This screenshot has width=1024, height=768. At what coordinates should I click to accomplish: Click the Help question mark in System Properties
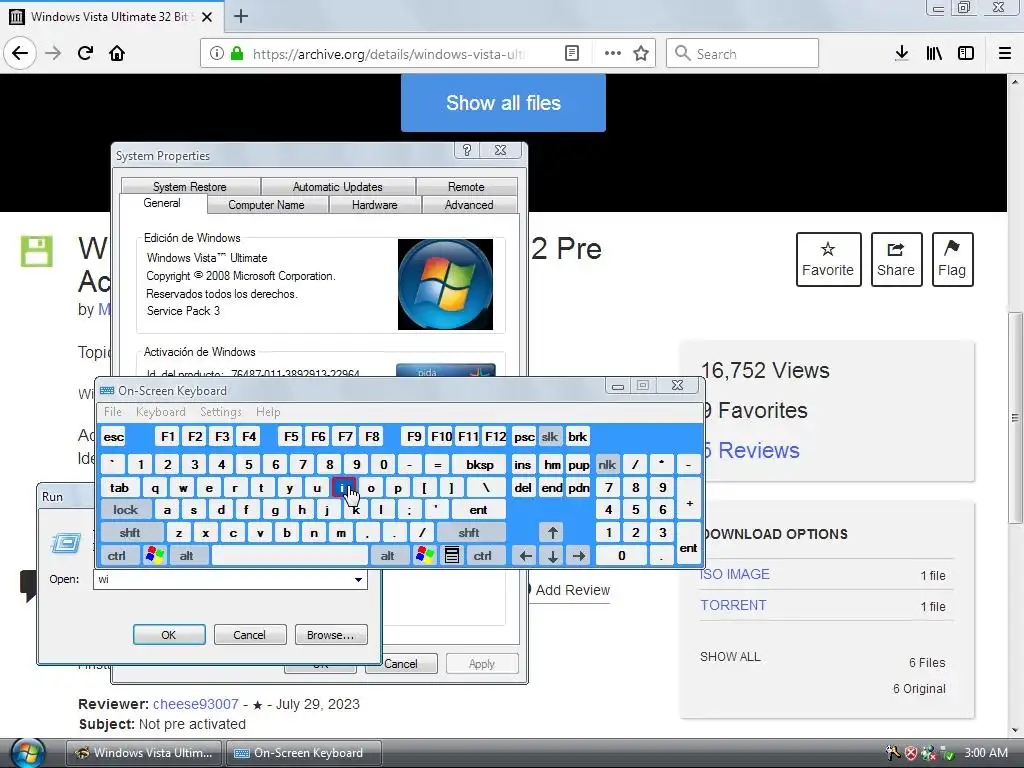[467, 150]
